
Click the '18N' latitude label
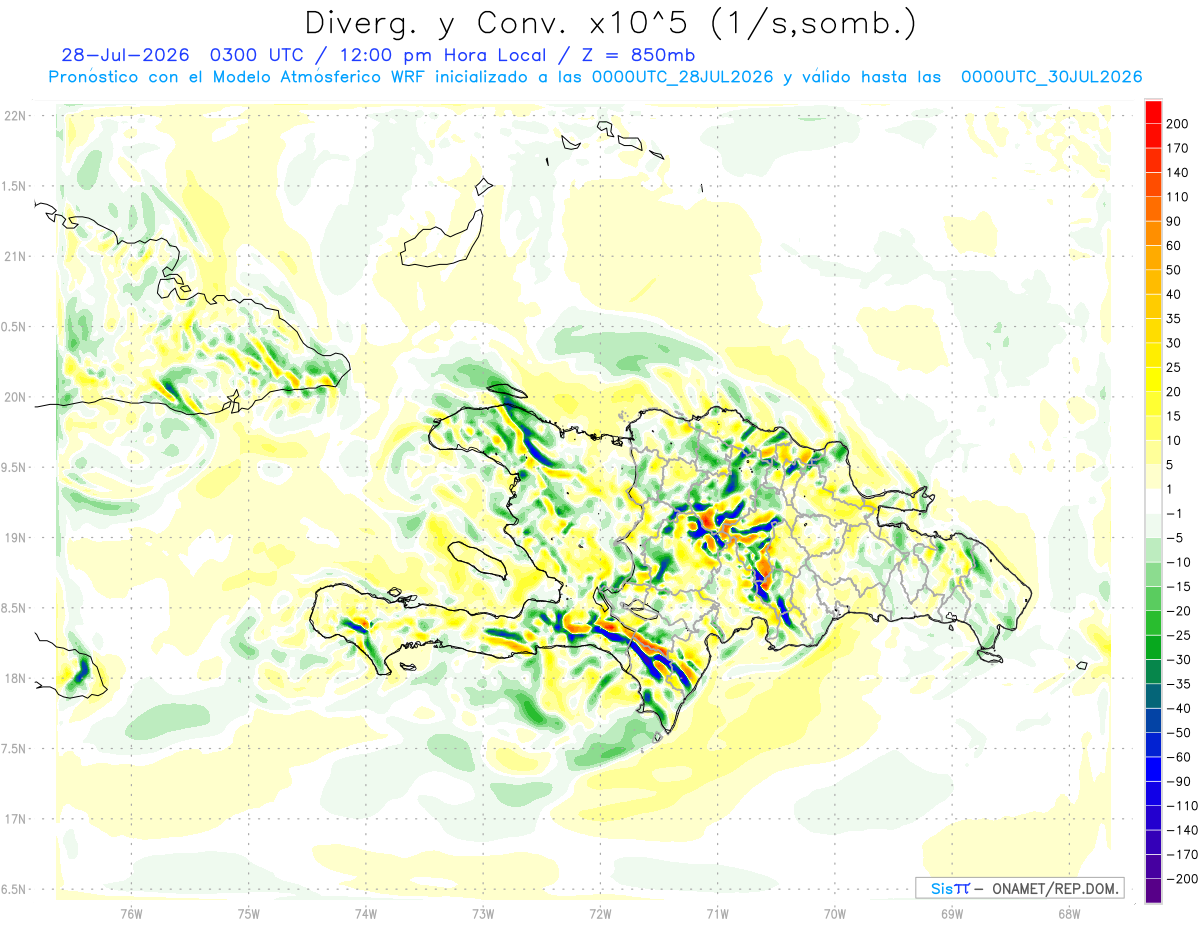click(x=16, y=679)
